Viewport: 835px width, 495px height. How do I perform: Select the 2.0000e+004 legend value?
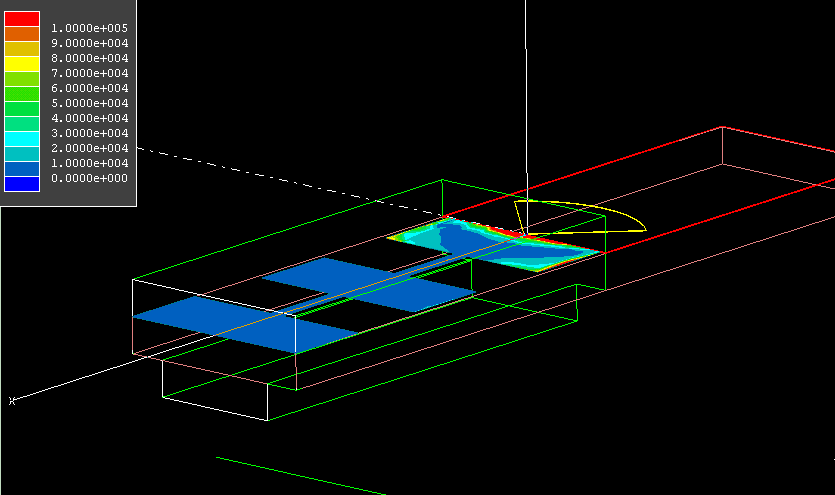[90, 148]
